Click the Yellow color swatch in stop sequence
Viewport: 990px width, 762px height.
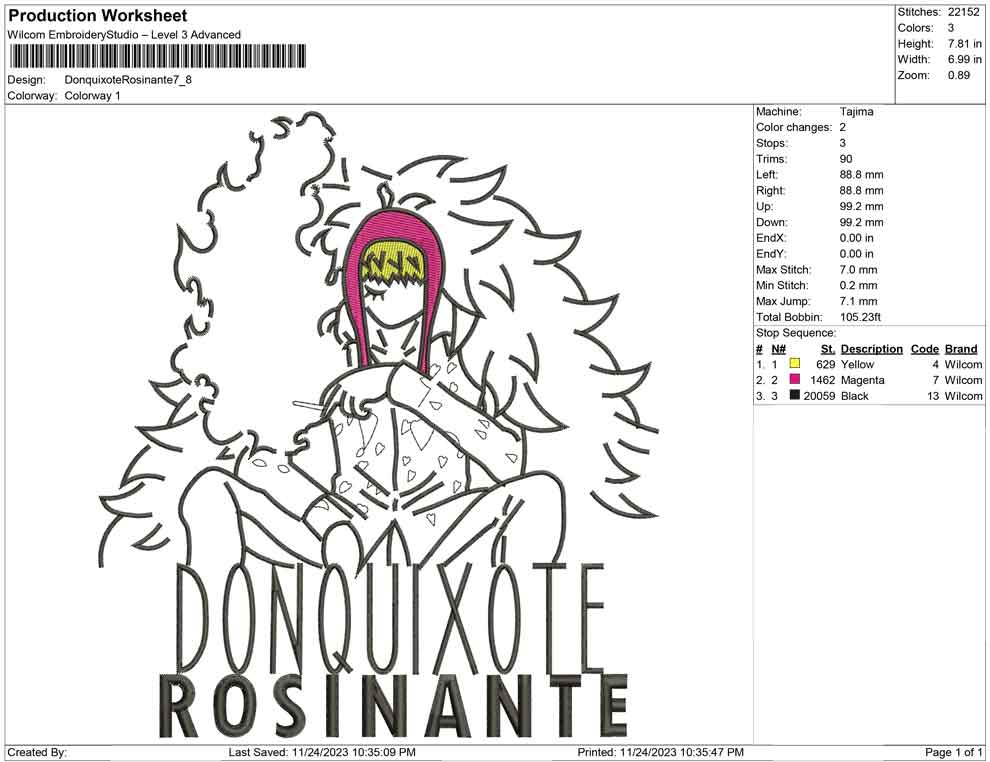point(795,363)
